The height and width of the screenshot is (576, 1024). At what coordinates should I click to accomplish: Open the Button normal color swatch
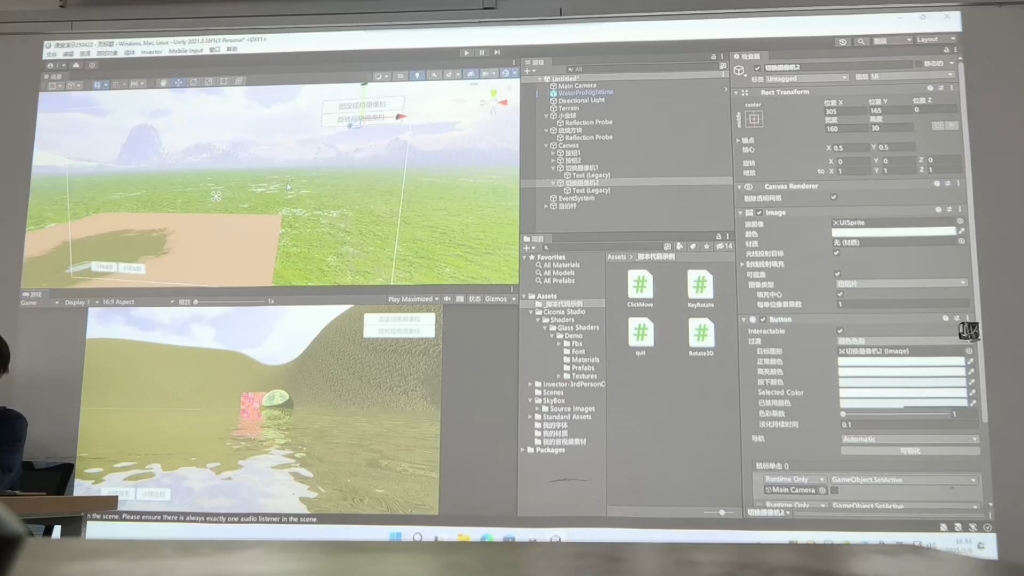(x=901, y=361)
